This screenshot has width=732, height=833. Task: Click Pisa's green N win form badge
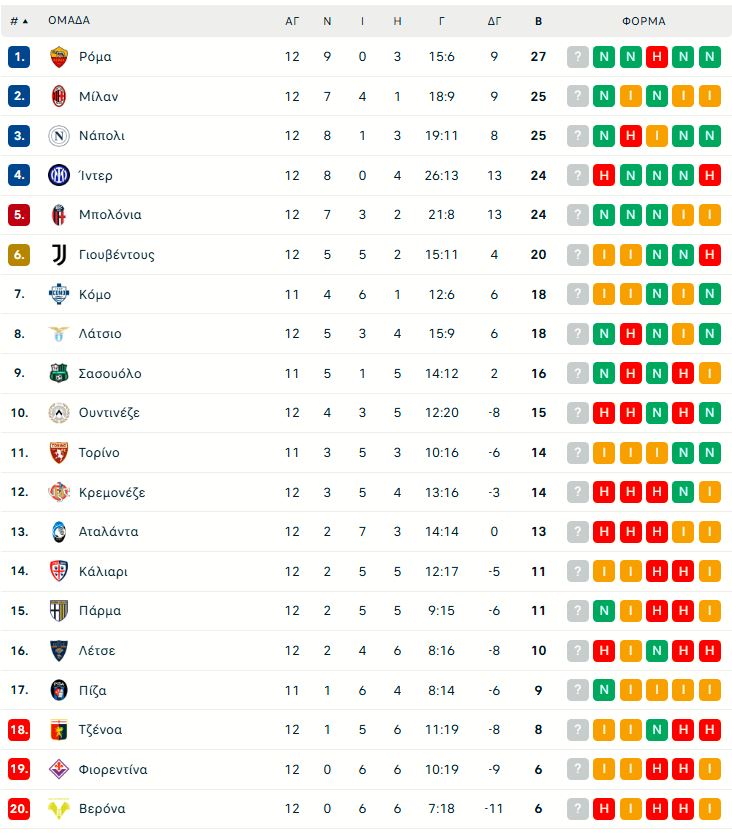tap(604, 690)
